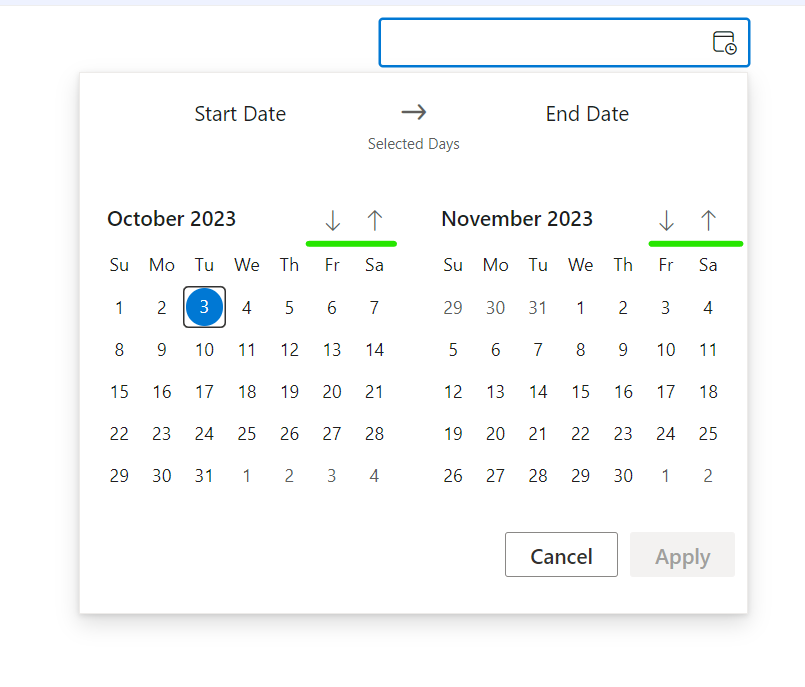Select October 20 in left calendar
Image resolution: width=805 pixels, height=687 pixels.
click(332, 391)
